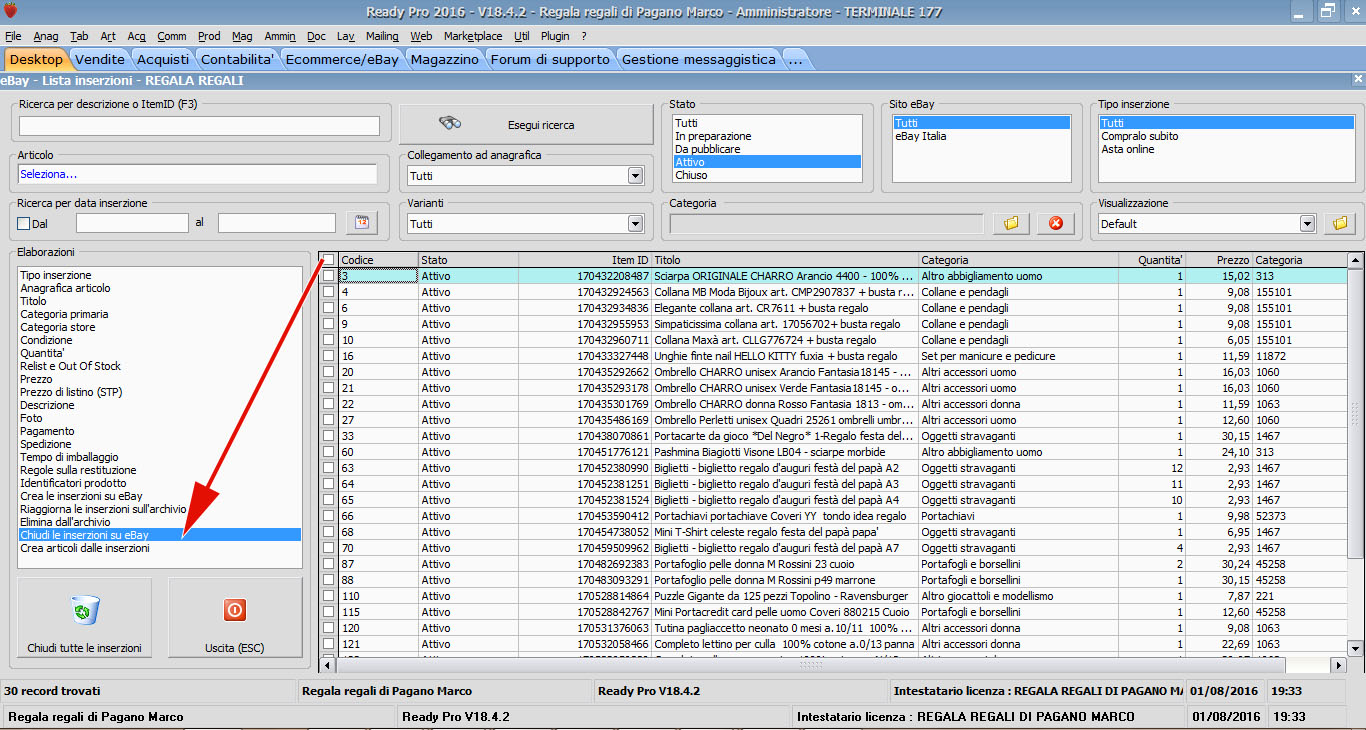Viewport: 1366px width, 730px height.
Task: Toggle the select-all checkbox in table header
Action: [328, 260]
